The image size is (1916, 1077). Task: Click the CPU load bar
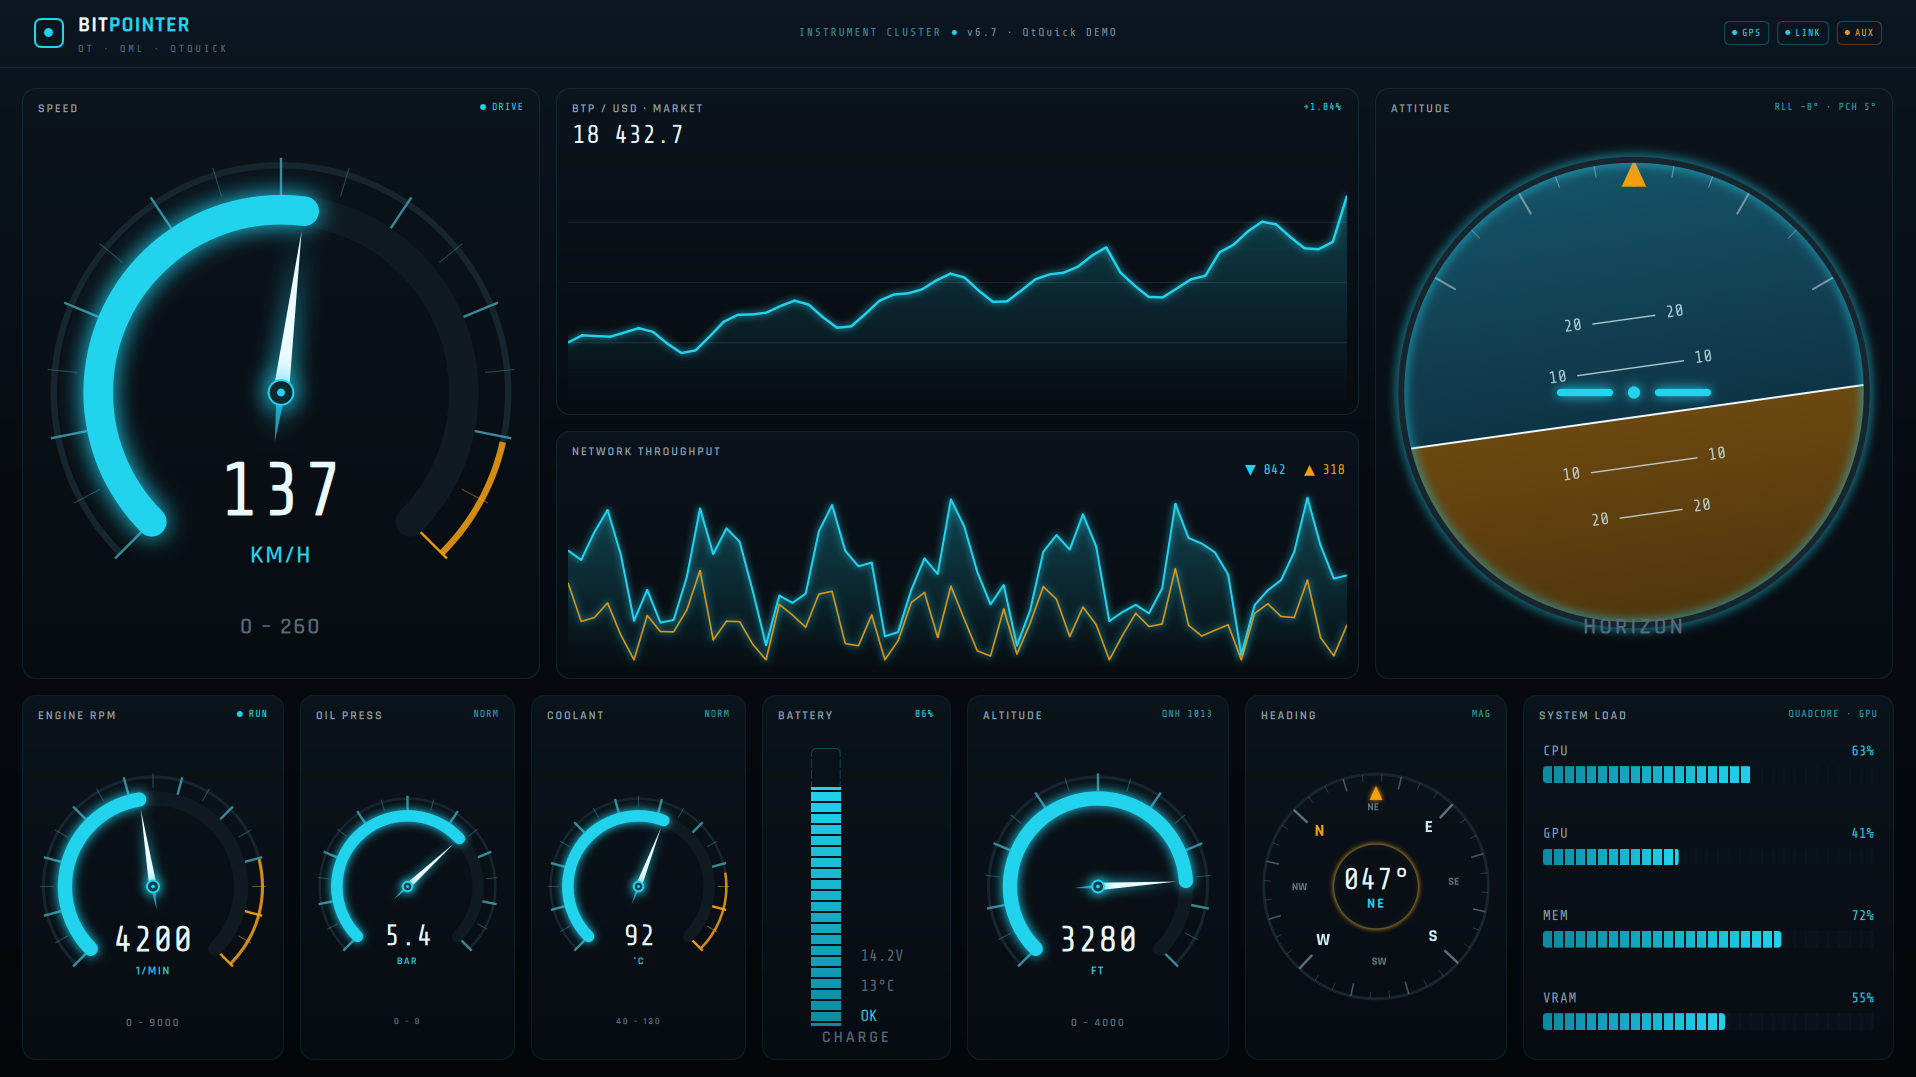tap(1707, 774)
